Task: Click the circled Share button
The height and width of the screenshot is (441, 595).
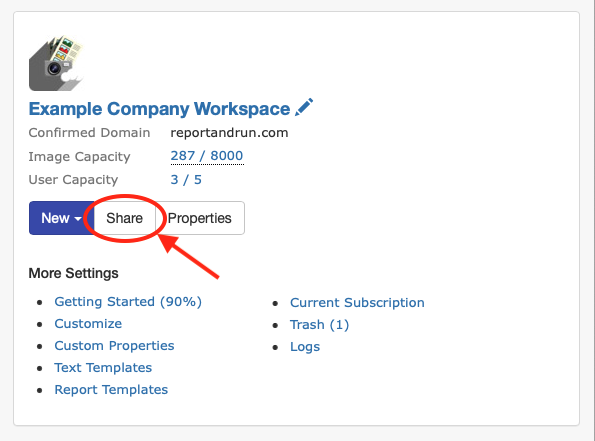Action: click(124, 218)
